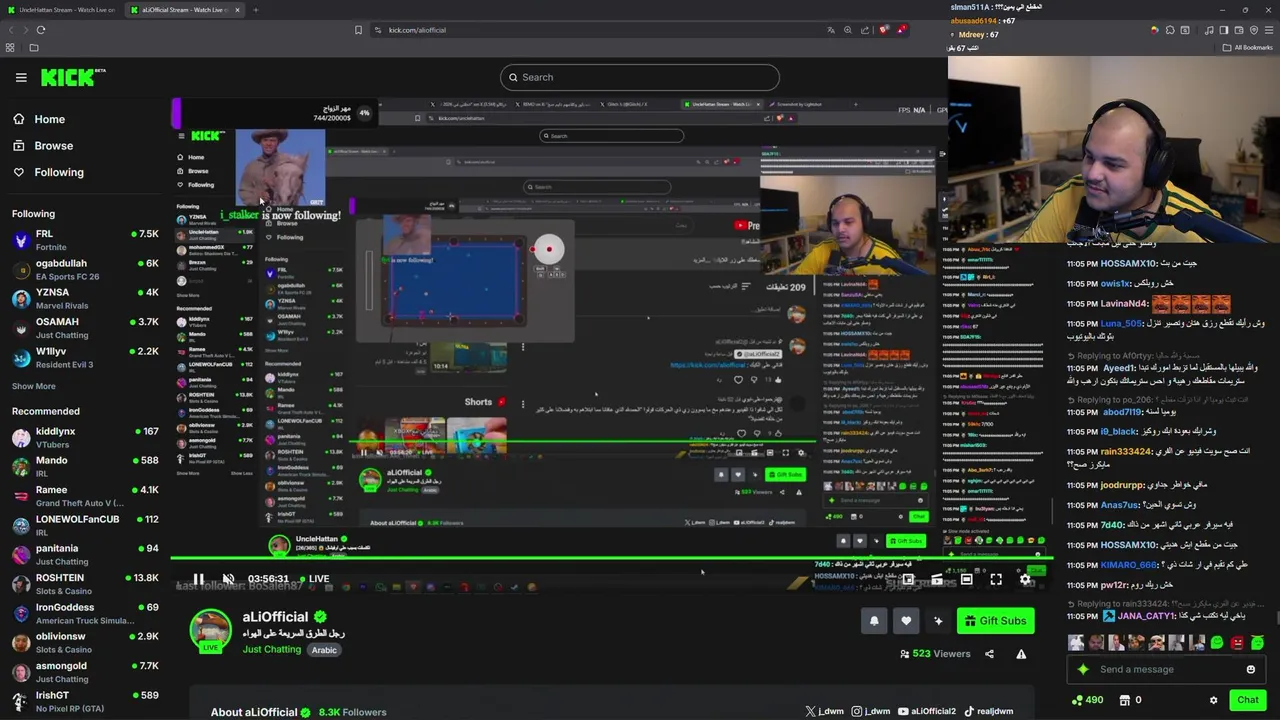Report the stream with warning icon
The image size is (1280, 720).
click(1021, 654)
